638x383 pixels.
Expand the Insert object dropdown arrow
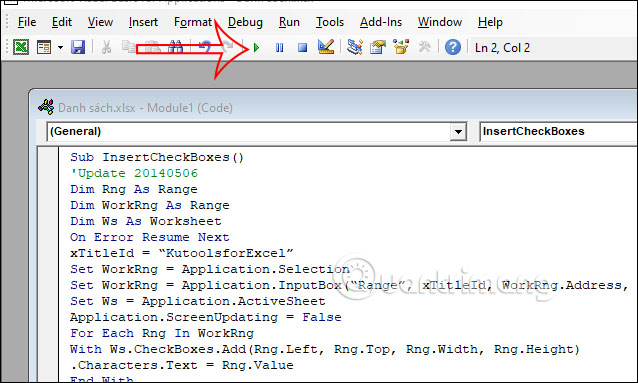(x=60, y=47)
